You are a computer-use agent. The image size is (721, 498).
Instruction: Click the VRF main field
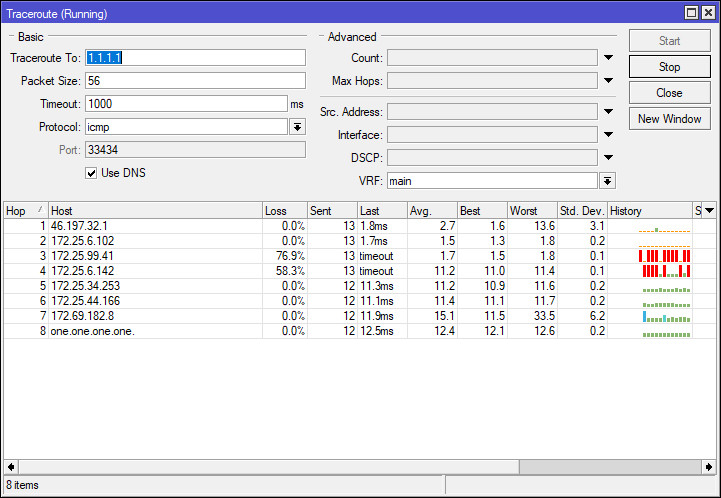tap(492, 181)
